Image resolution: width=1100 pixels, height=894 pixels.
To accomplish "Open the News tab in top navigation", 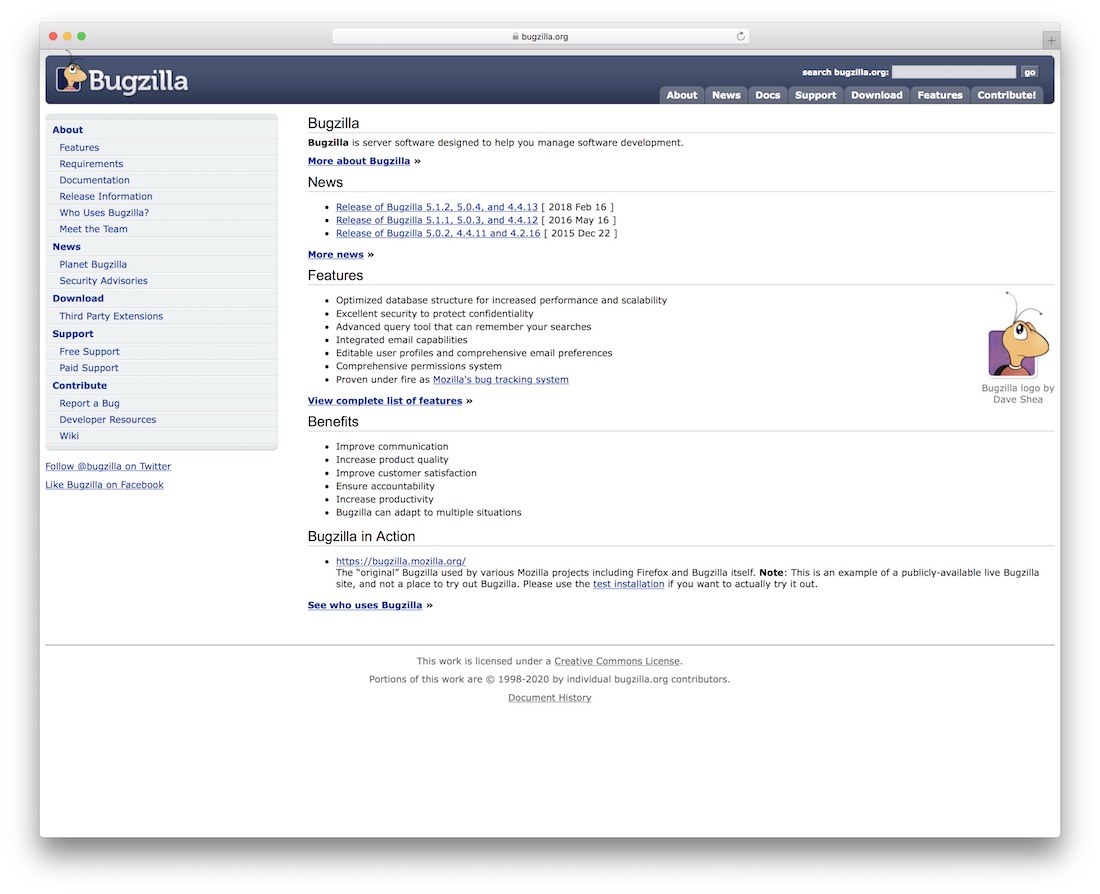I will [x=726, y=95].
